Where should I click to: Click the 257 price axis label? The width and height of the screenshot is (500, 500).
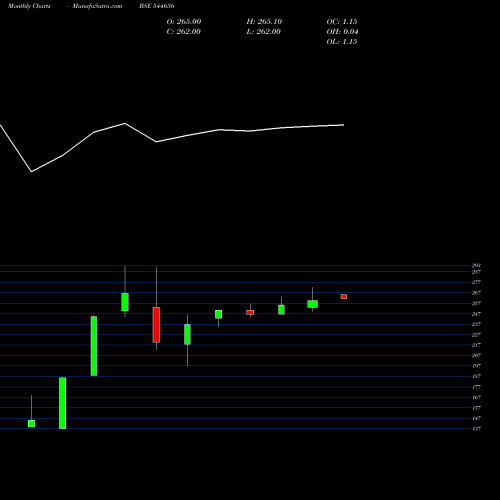tap(476, 303)
